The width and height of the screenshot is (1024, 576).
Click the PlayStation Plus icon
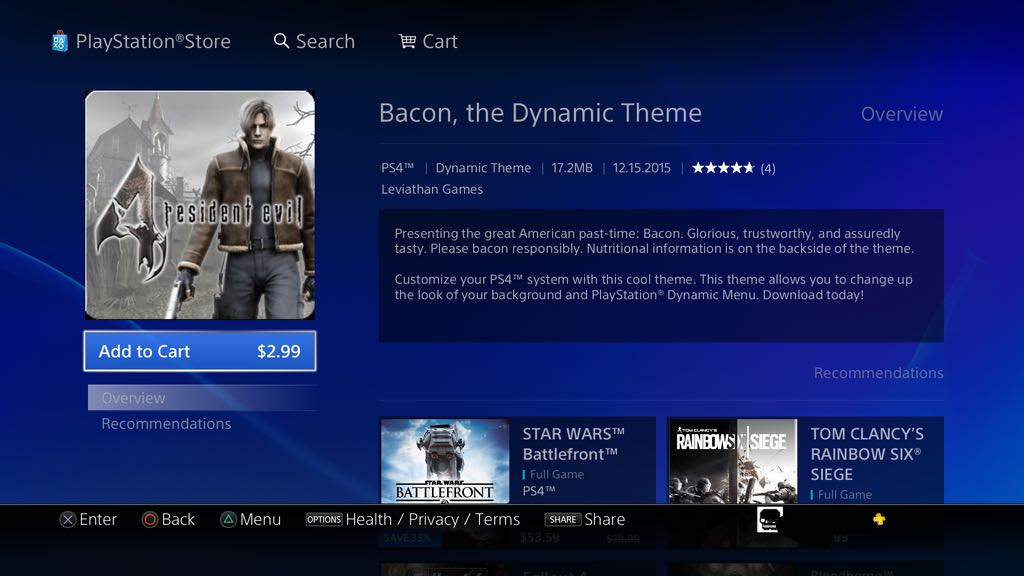tap(878, 519)
